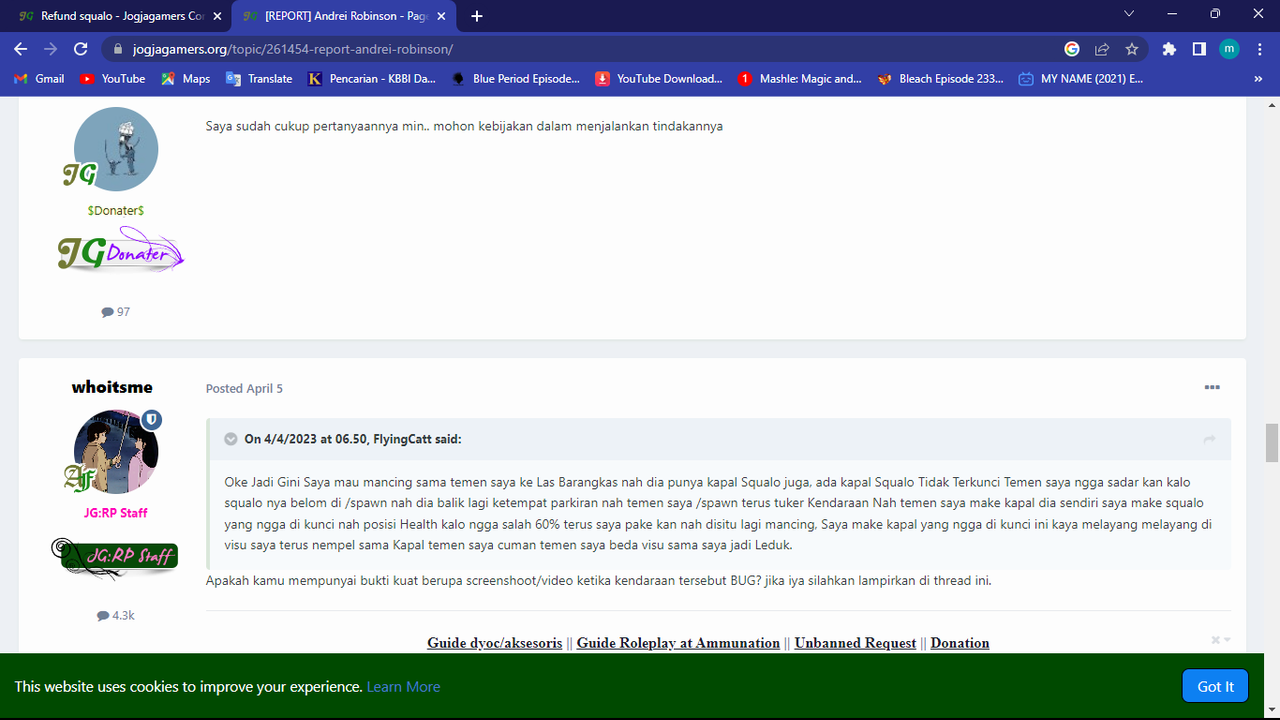The image size is (1280, 720).
Task: Jump to the quoted post arrow
Action: pos(1209,439)
